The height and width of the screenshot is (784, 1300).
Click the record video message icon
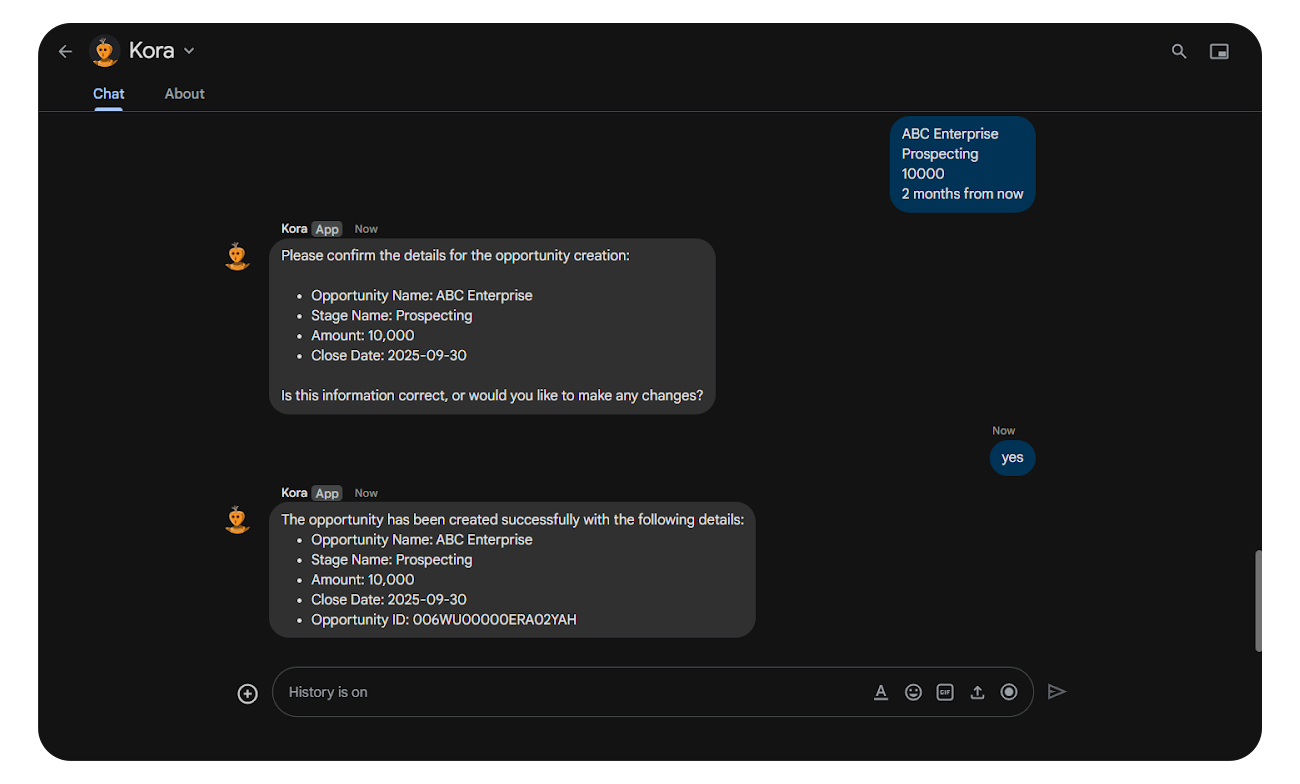click(x=1009, y=692)
